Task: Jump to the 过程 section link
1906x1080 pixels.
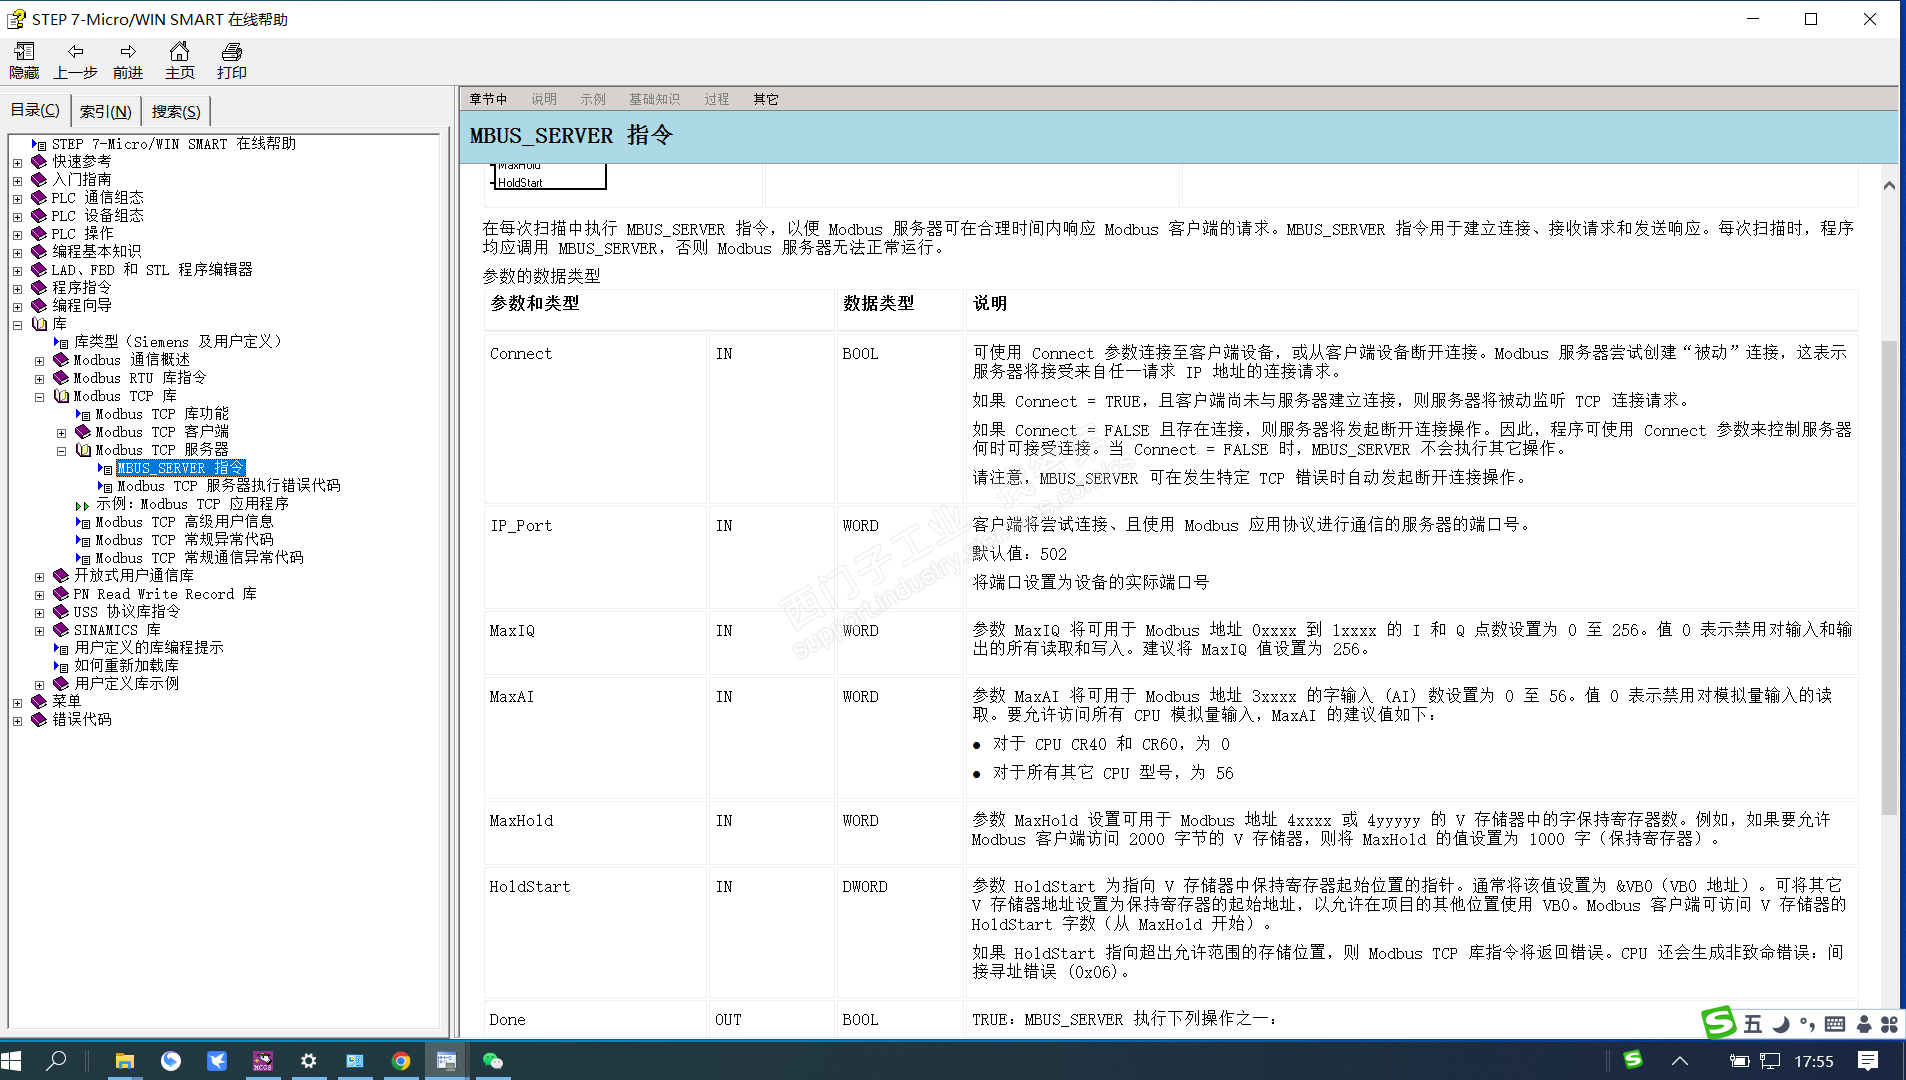Action: coord(716,99)
